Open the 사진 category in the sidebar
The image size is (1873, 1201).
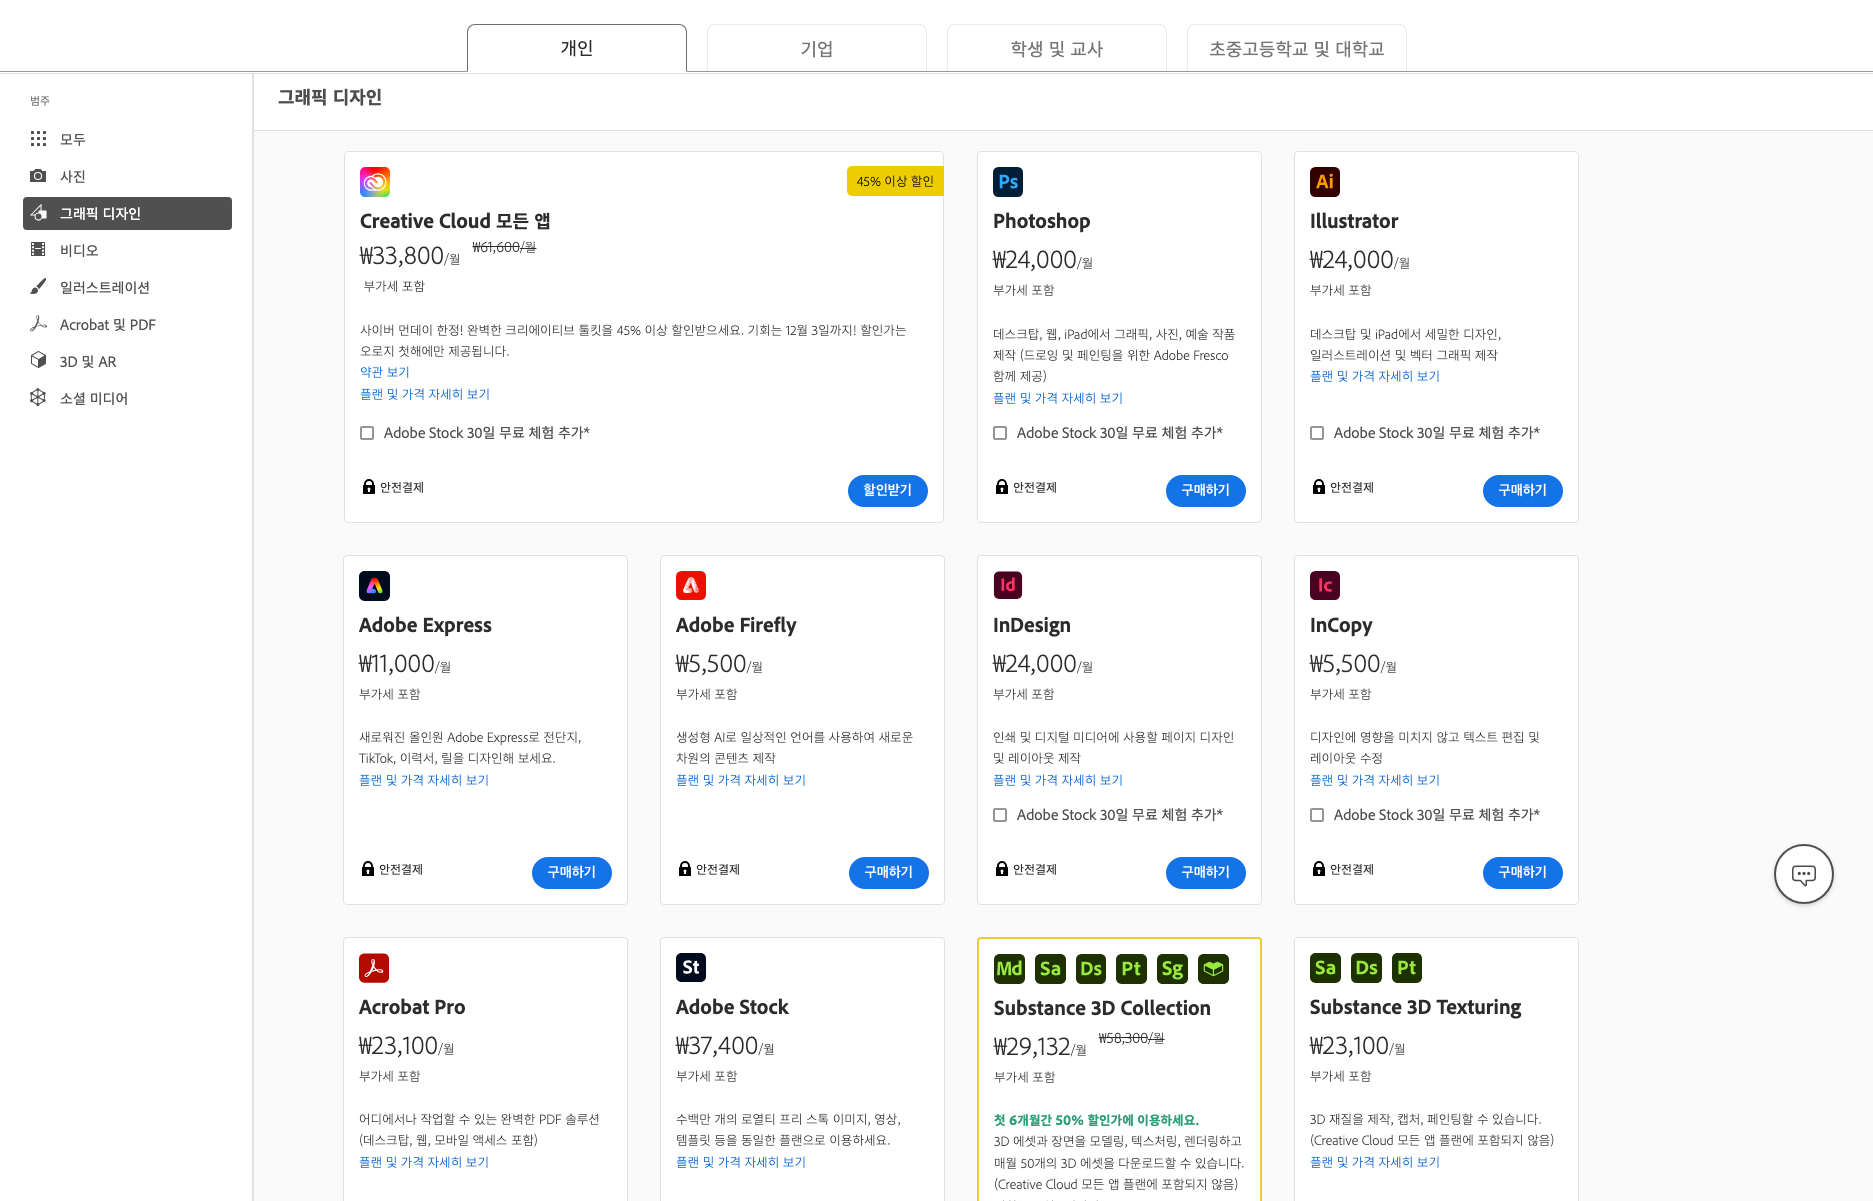click(73, 176)
